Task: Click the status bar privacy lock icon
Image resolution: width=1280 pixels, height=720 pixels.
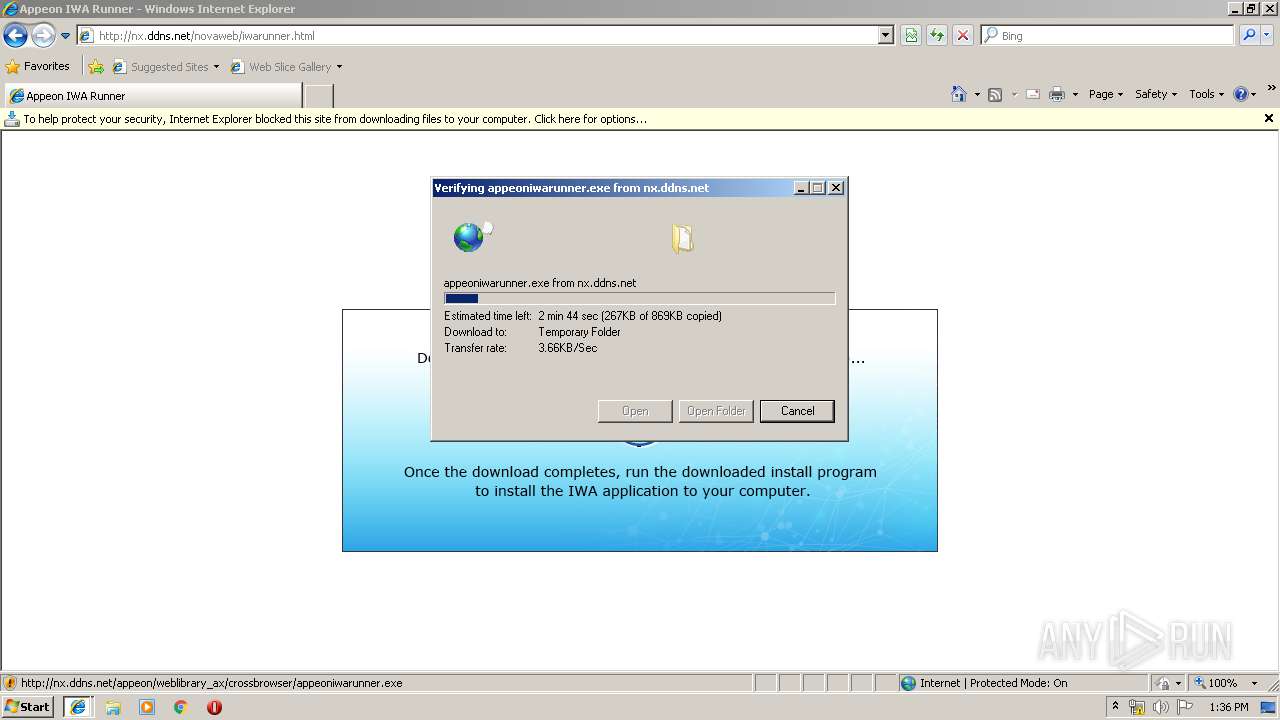Action: [x=1163, y=683]
